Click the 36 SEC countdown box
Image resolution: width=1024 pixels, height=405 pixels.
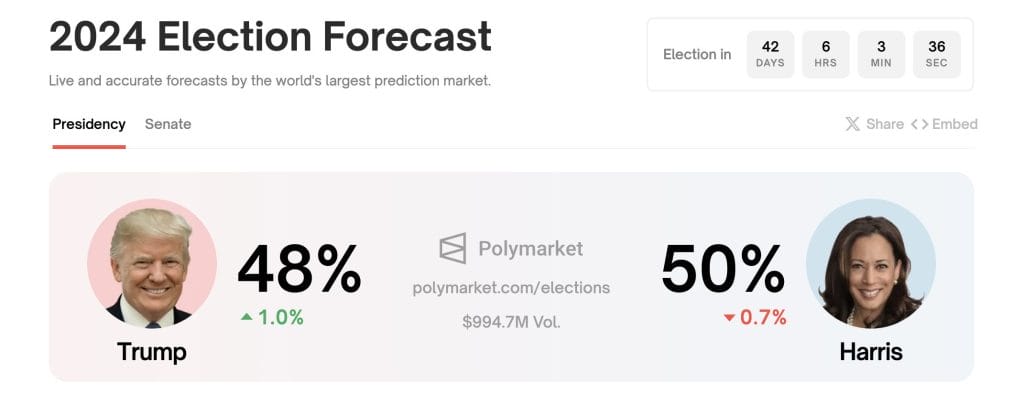[x=936, y=54]
